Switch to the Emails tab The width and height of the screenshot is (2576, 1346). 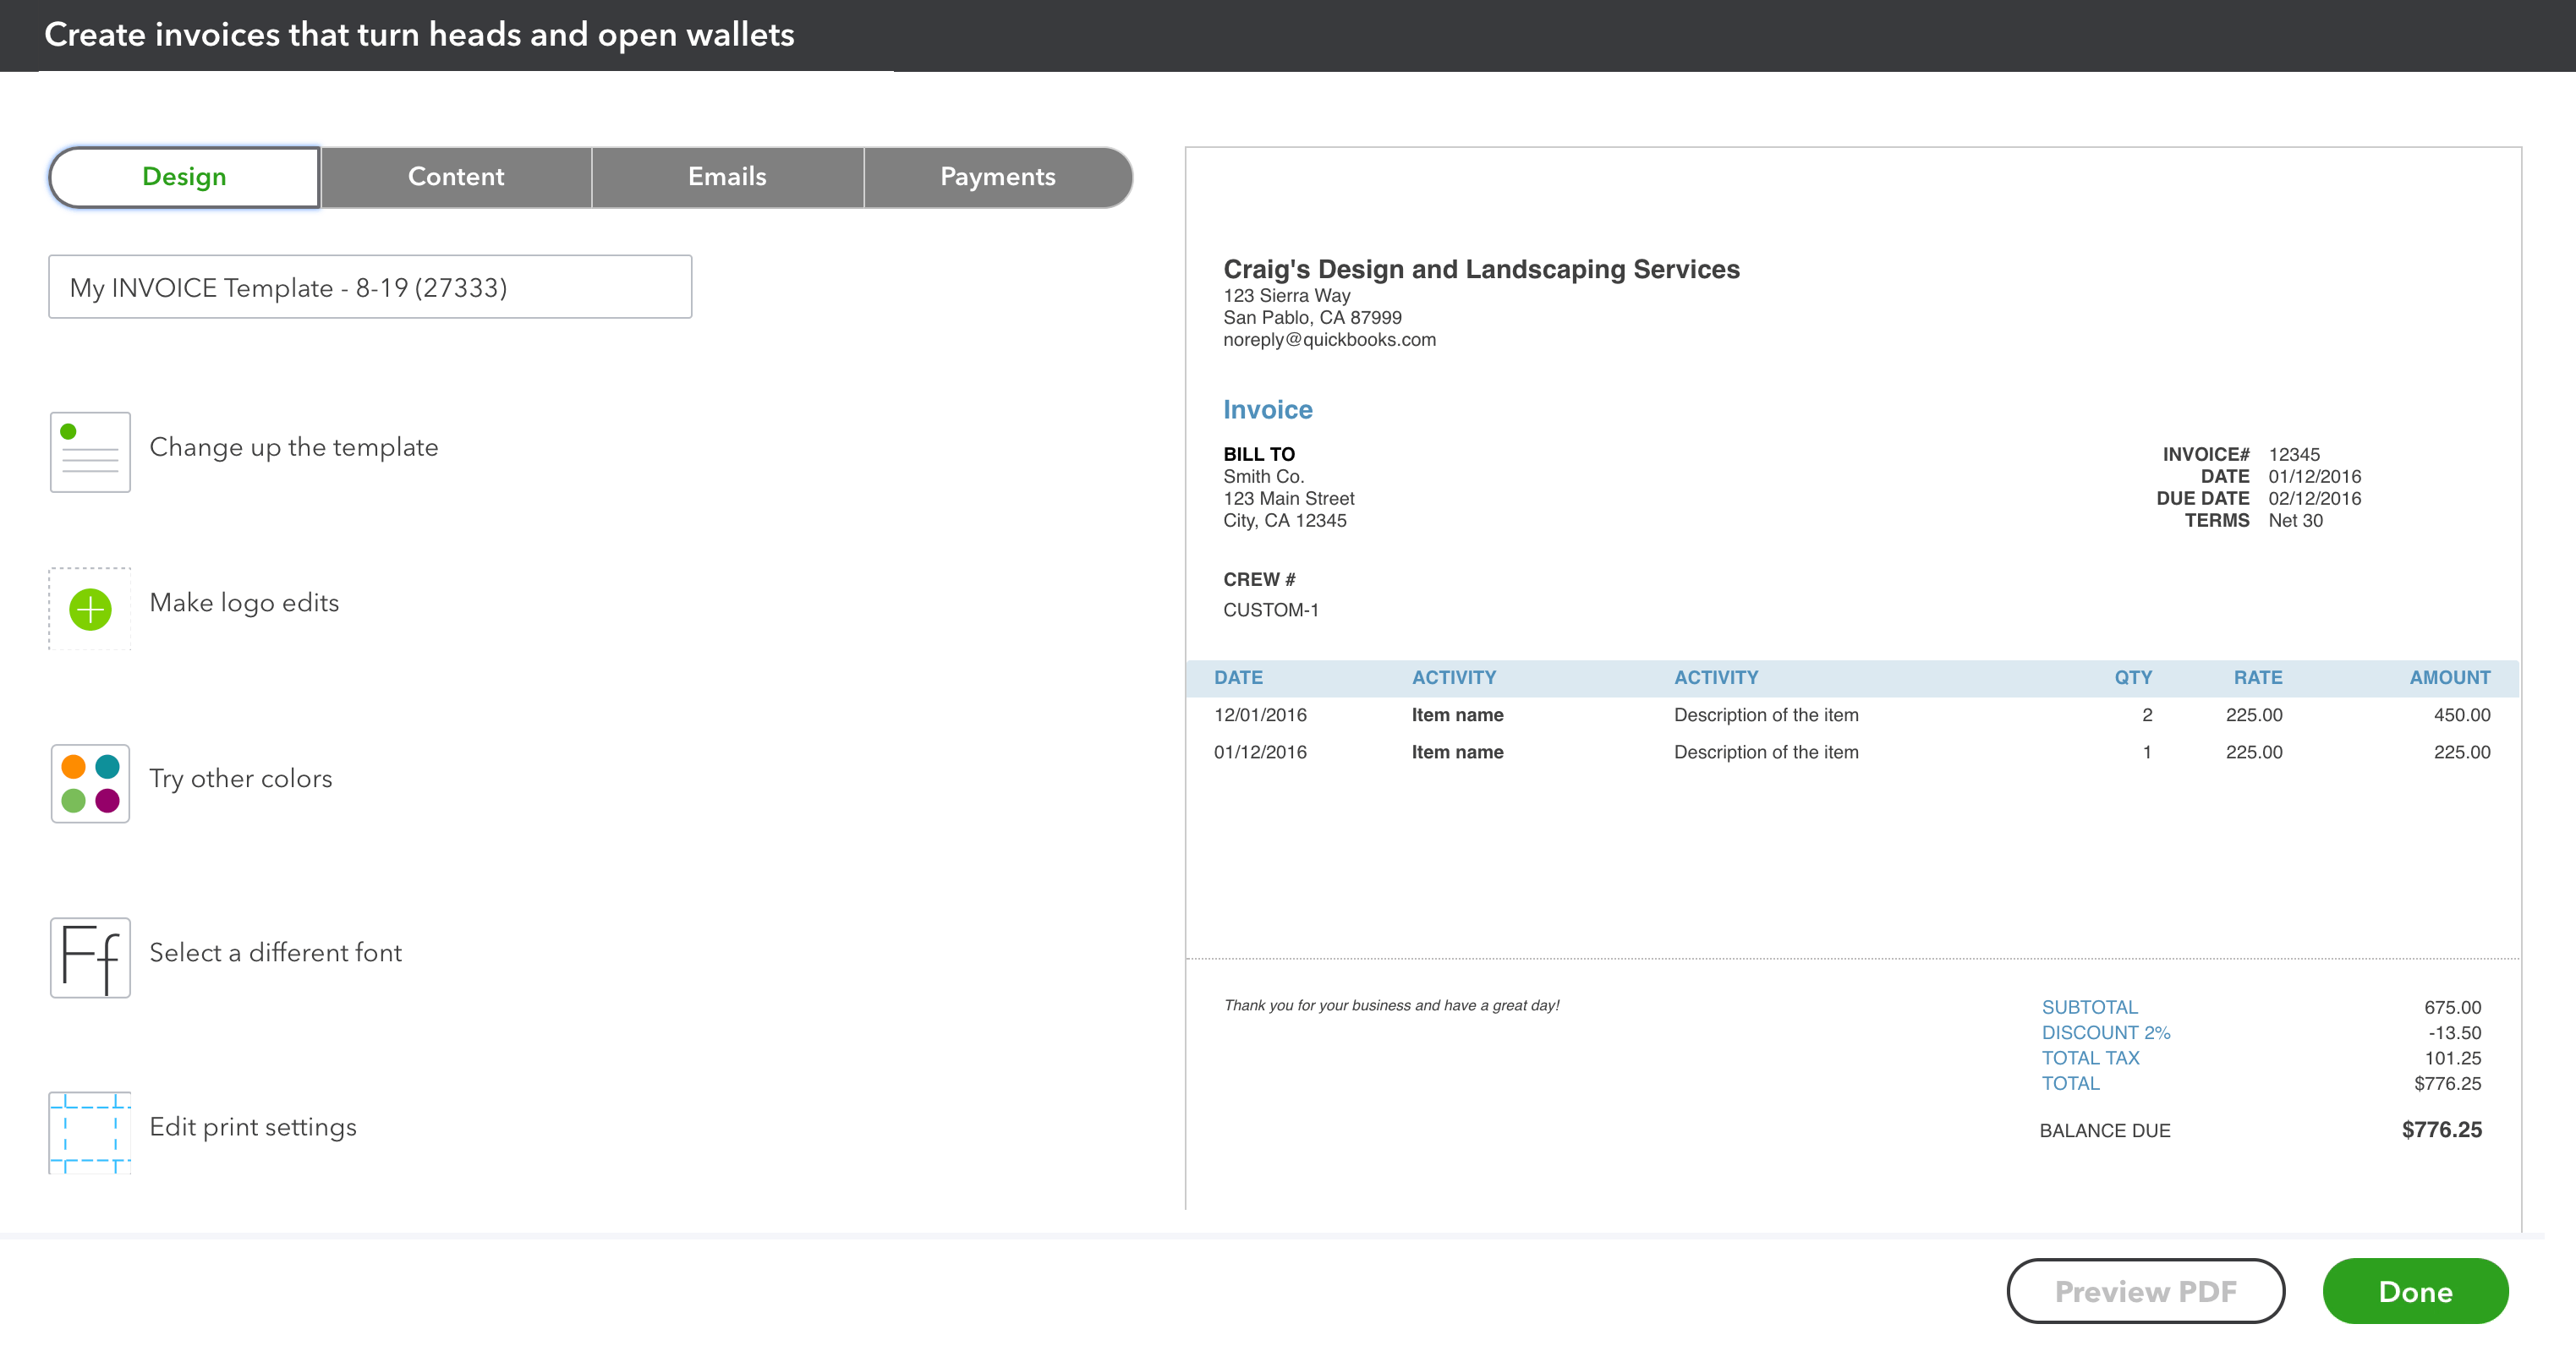727,177
